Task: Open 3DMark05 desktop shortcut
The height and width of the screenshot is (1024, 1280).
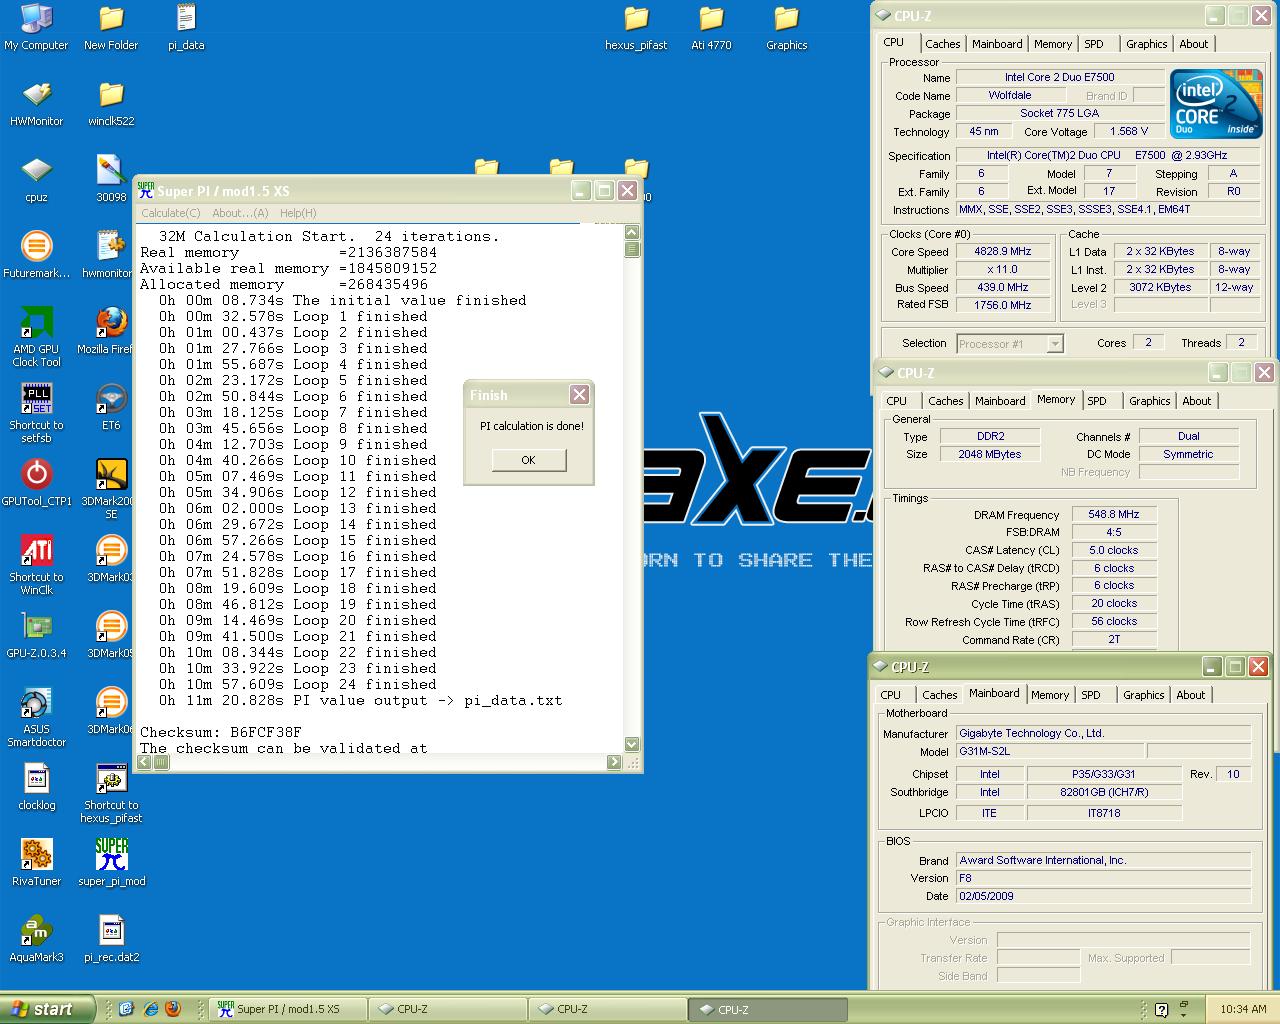Action: (111, 635)
